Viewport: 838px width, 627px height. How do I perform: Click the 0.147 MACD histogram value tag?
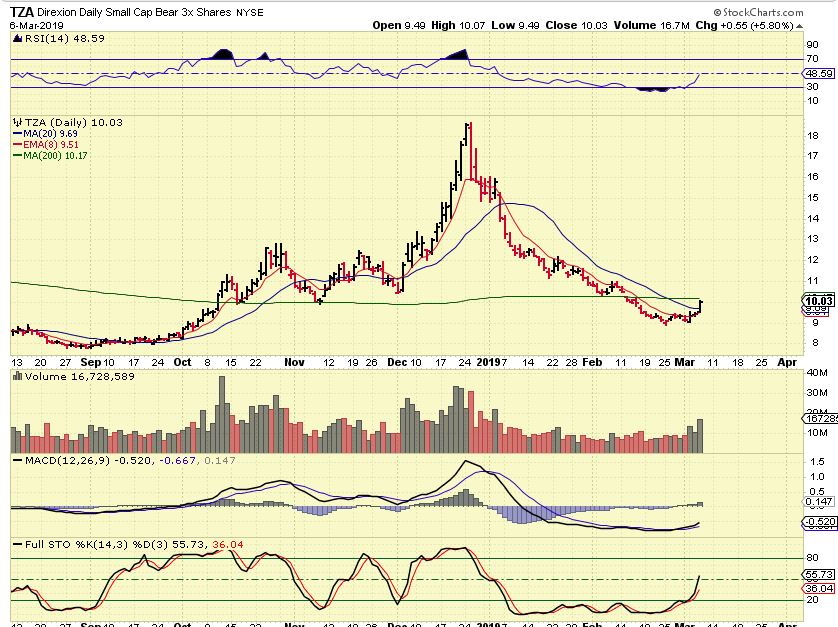click(x=819, y=501)
